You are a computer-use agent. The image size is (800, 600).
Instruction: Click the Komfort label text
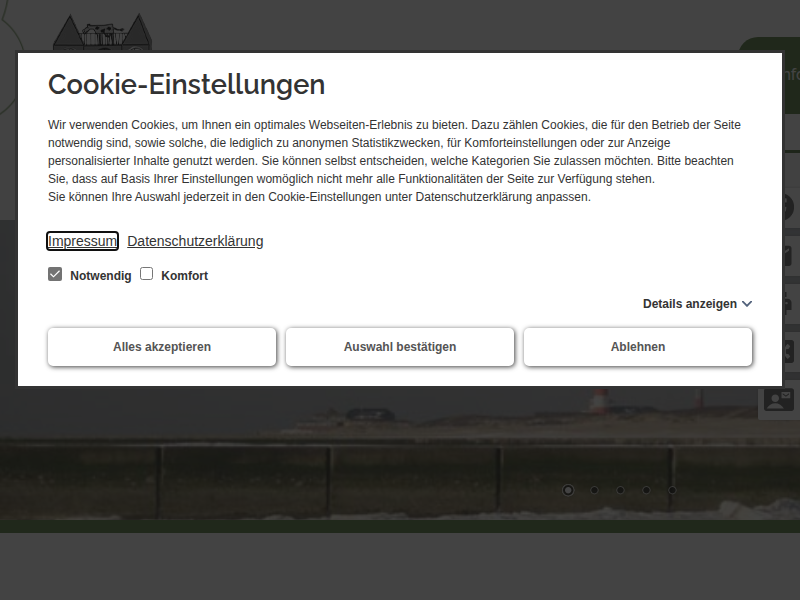[x=184, y=276]
